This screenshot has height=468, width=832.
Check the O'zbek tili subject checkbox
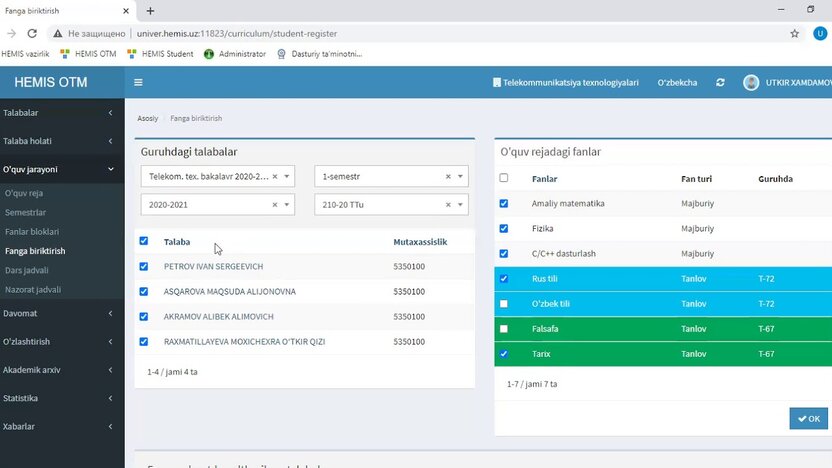click(x=504, y=304)
